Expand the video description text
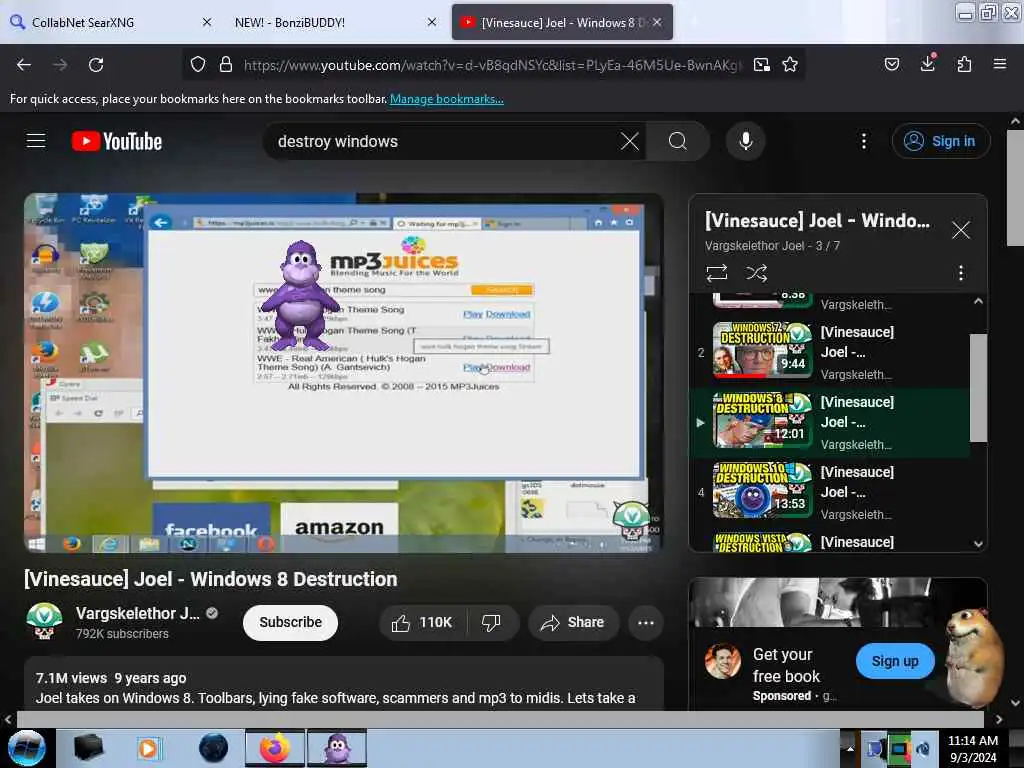 point(344,688)
